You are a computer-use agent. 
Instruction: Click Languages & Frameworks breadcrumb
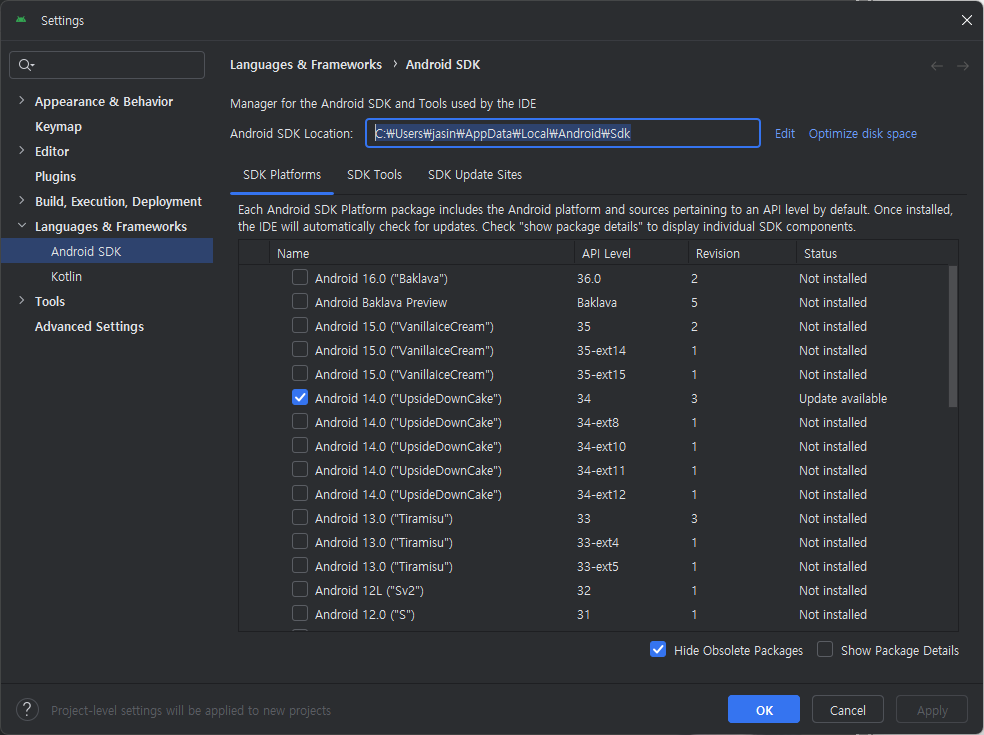(x=306, y=65)
